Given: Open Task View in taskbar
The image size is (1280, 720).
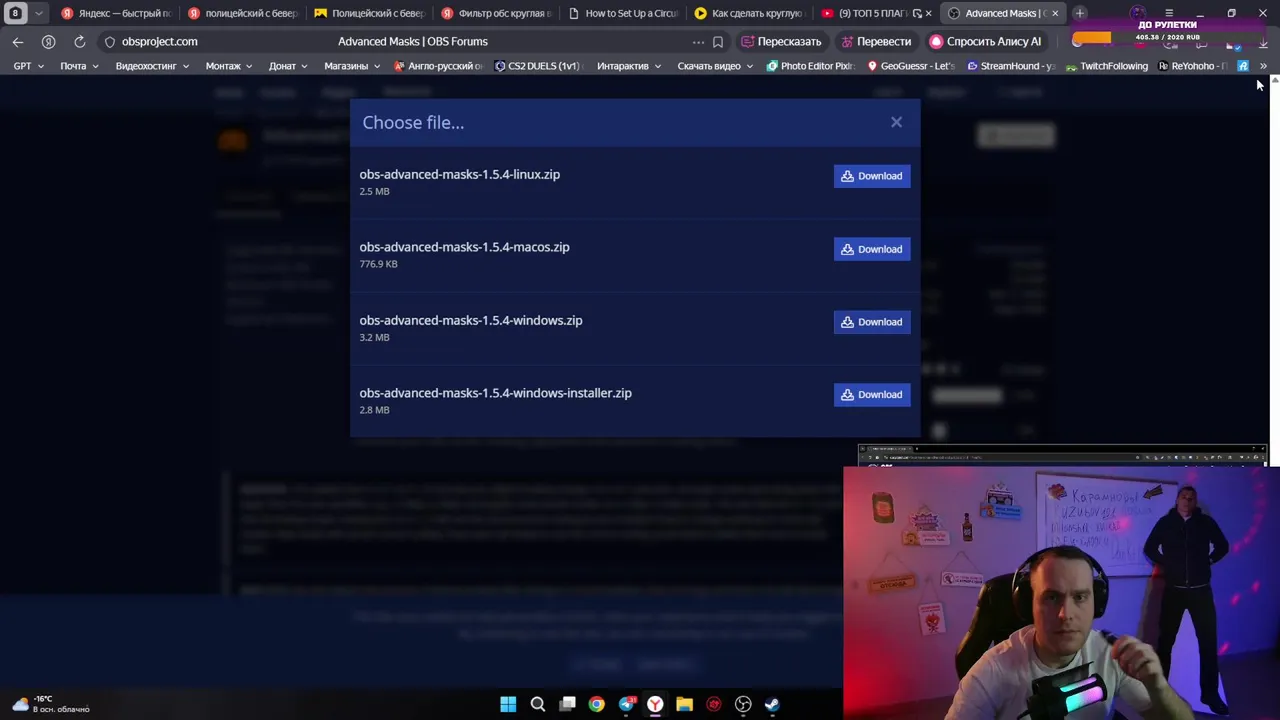Looking at the screenshot, I should pos(567,704).
